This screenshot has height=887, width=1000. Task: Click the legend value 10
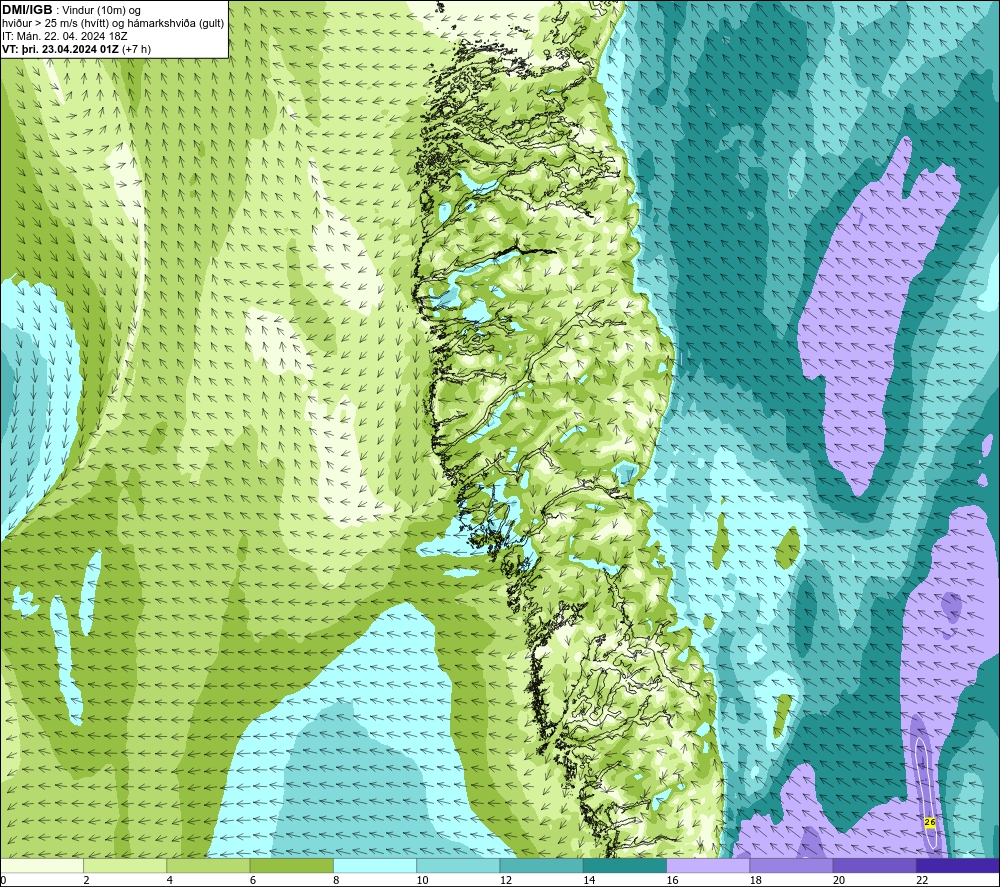[x=422, y=880]
